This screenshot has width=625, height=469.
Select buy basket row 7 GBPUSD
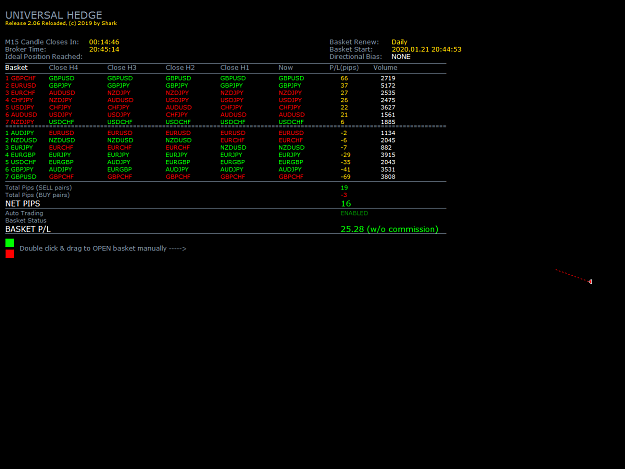pyautogui.click(x=21, y=177)
